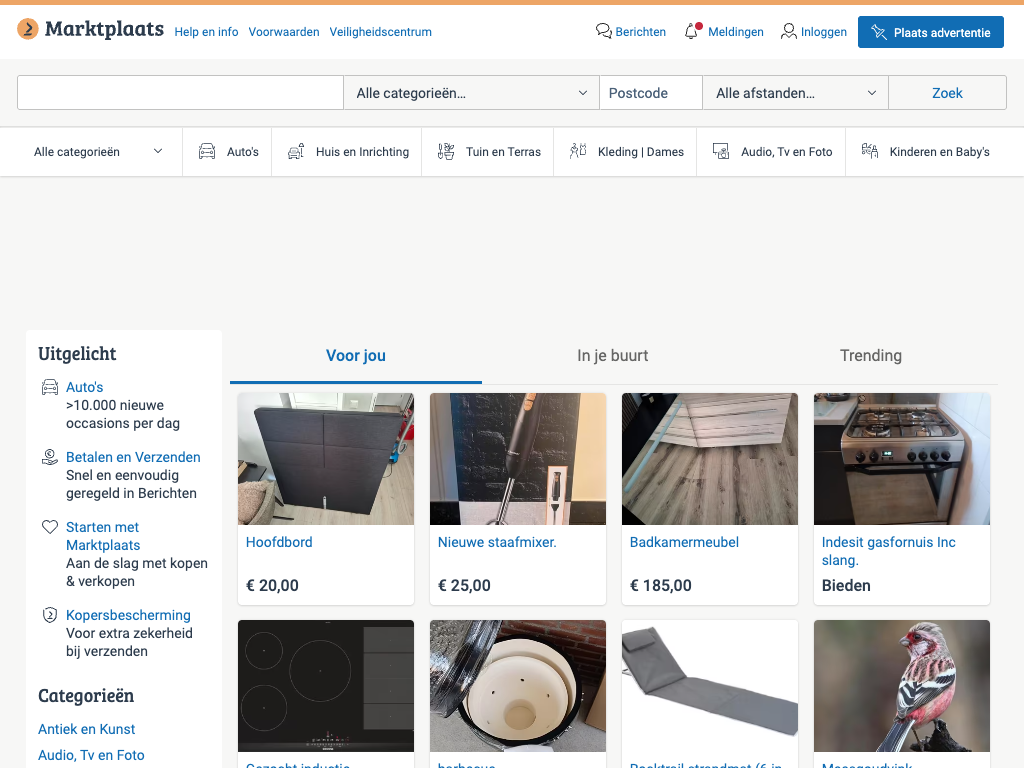Focus the Postcode input field
This screenshot has height=768, width=1024.
pos(650,93)
